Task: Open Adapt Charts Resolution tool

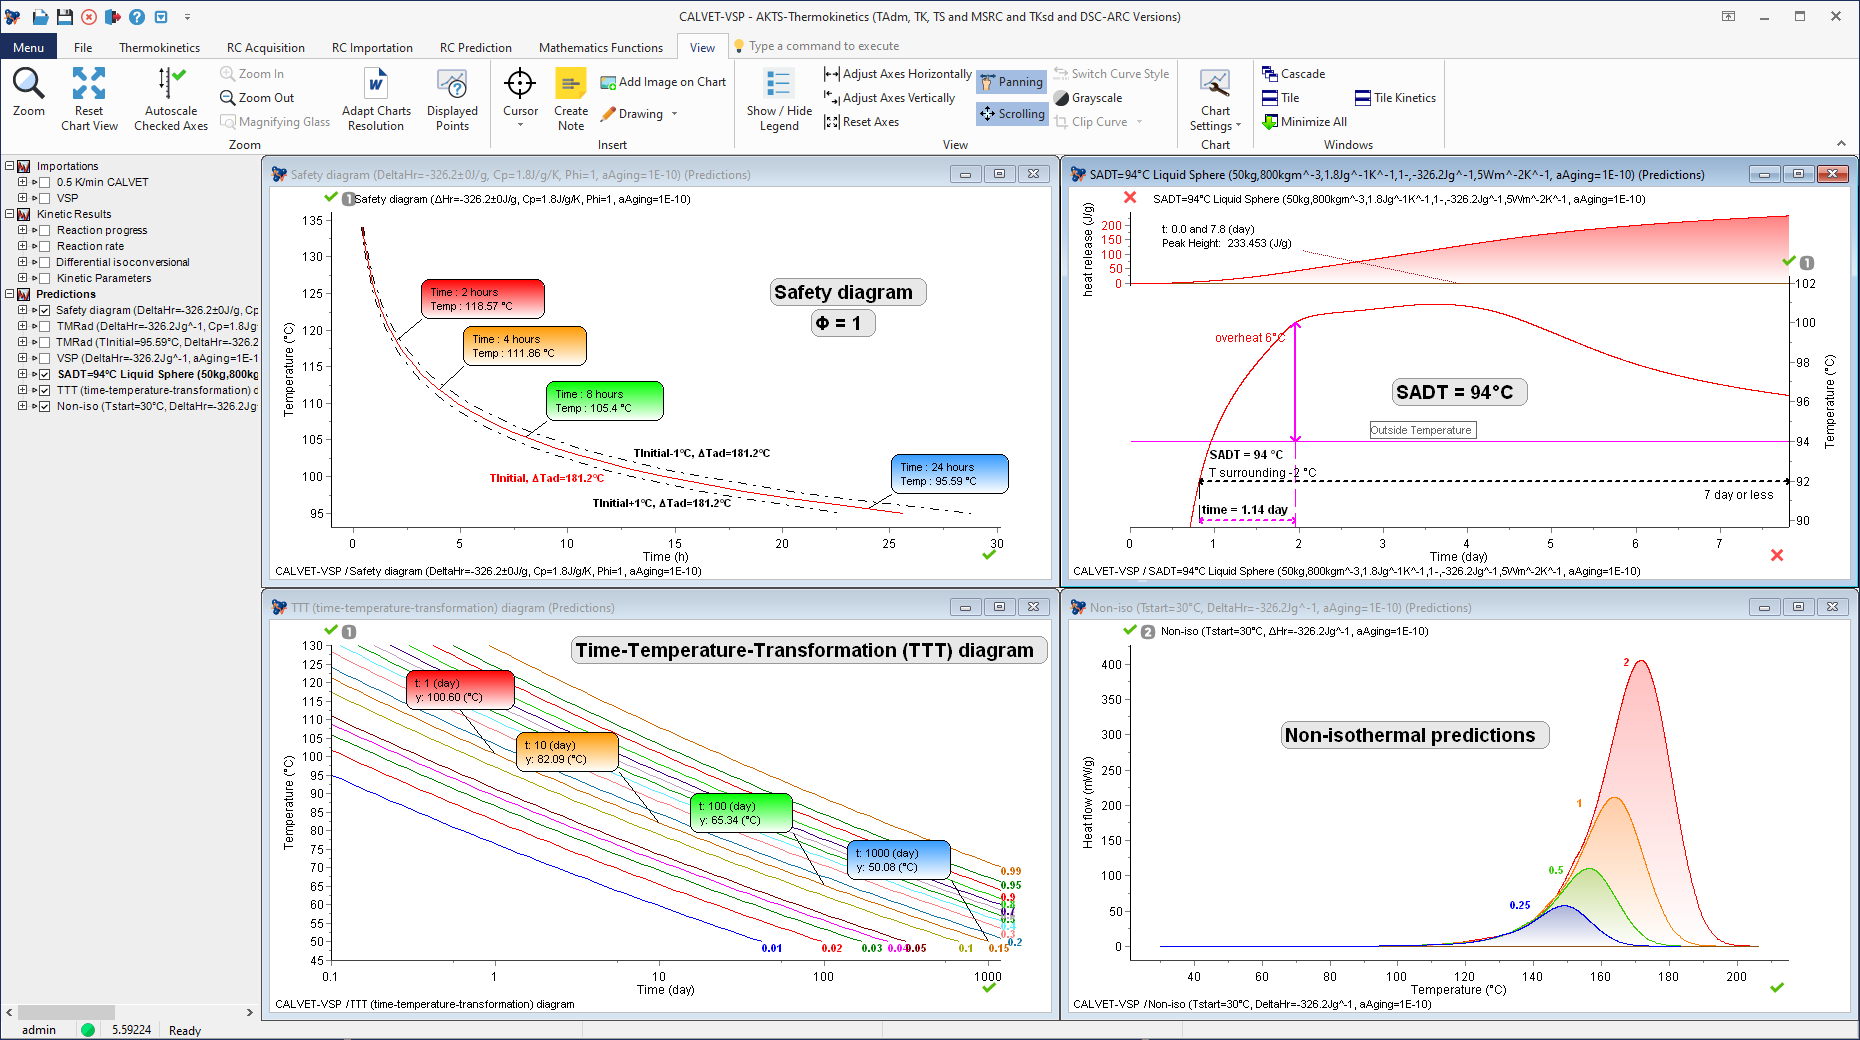Action: point(376,85)
